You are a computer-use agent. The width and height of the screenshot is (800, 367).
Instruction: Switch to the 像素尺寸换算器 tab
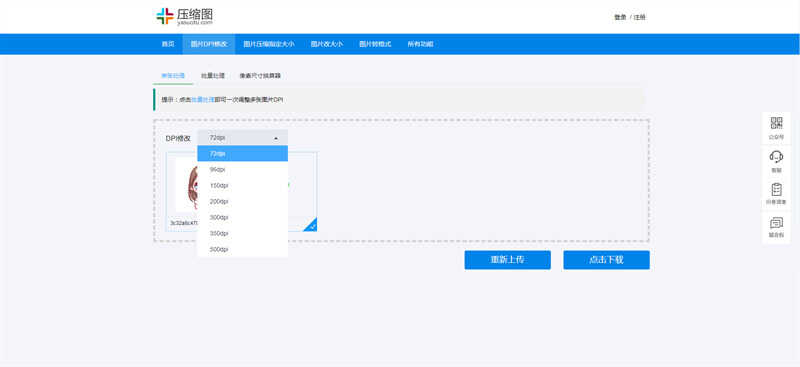260,76
